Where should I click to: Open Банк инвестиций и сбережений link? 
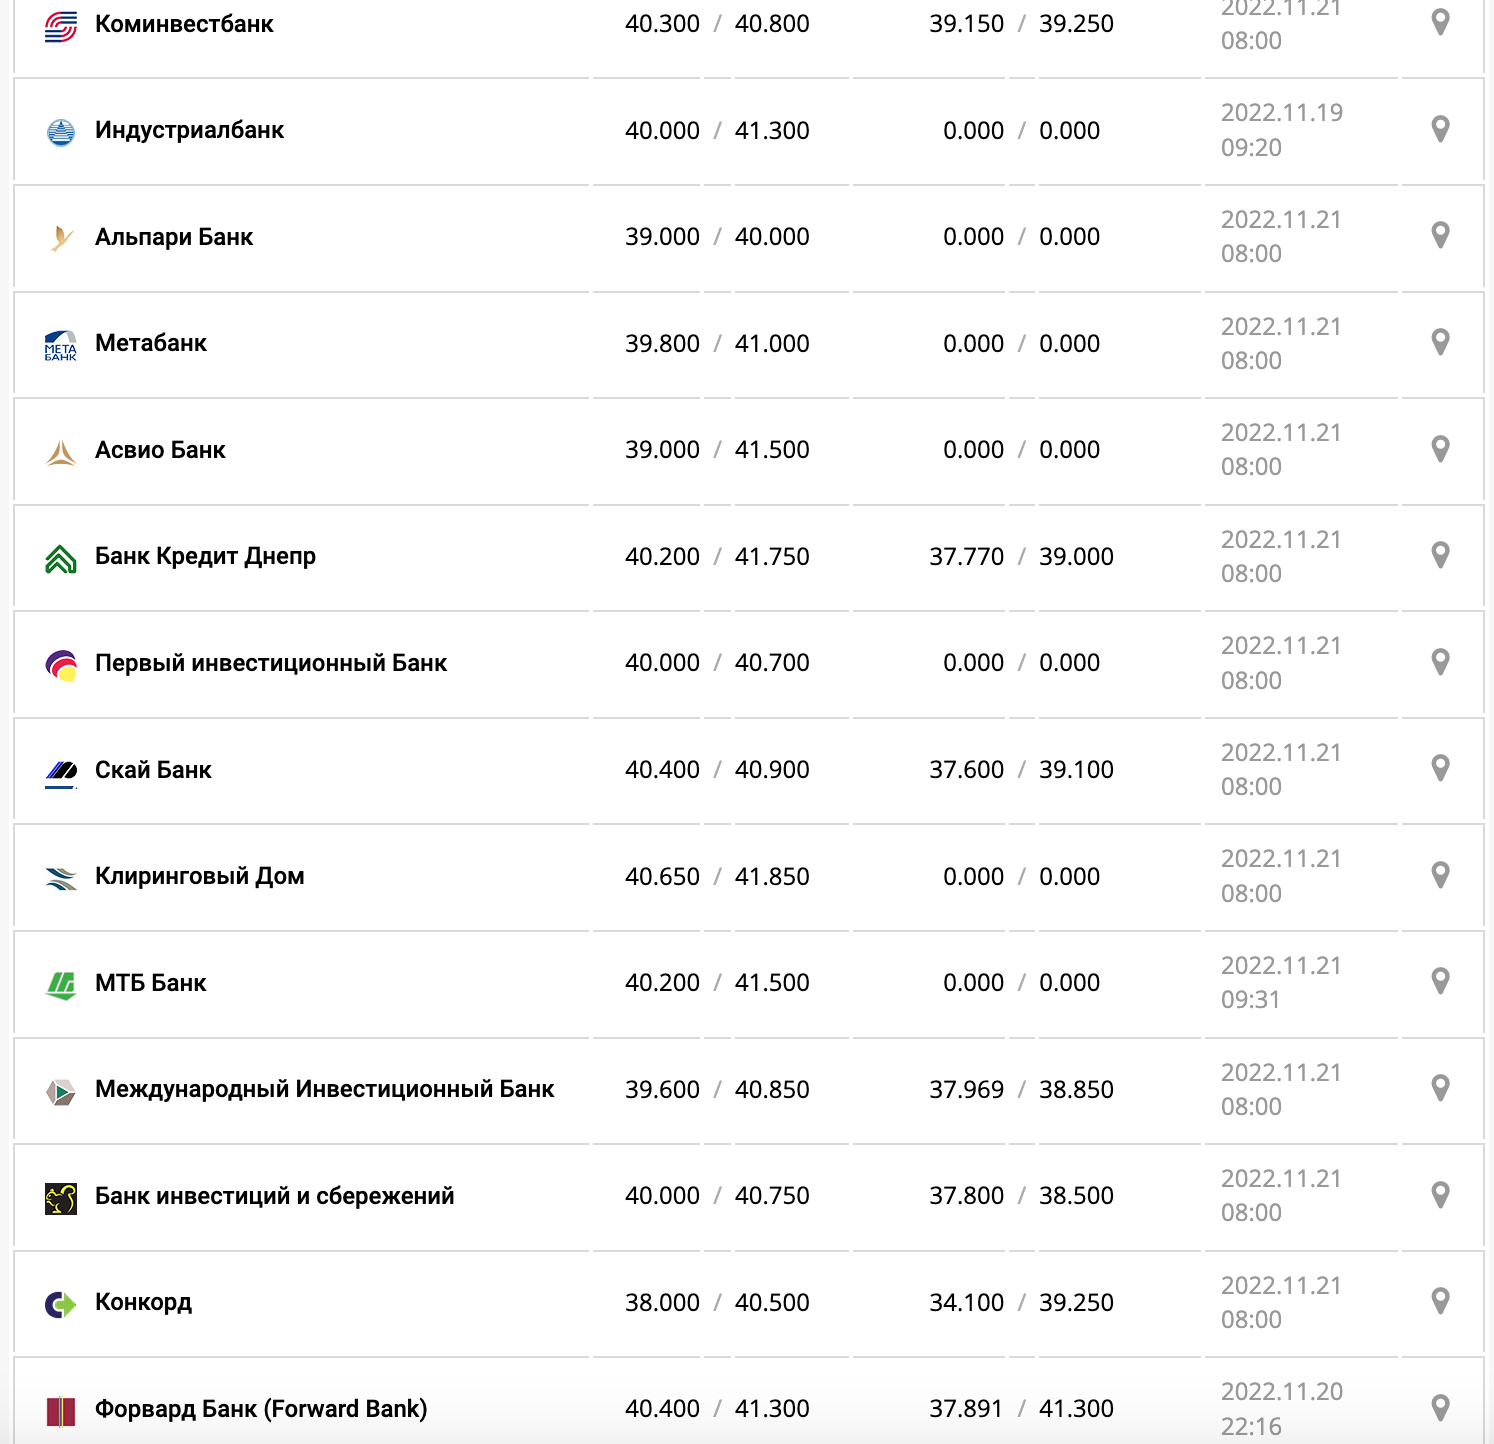coord(274,1196)
